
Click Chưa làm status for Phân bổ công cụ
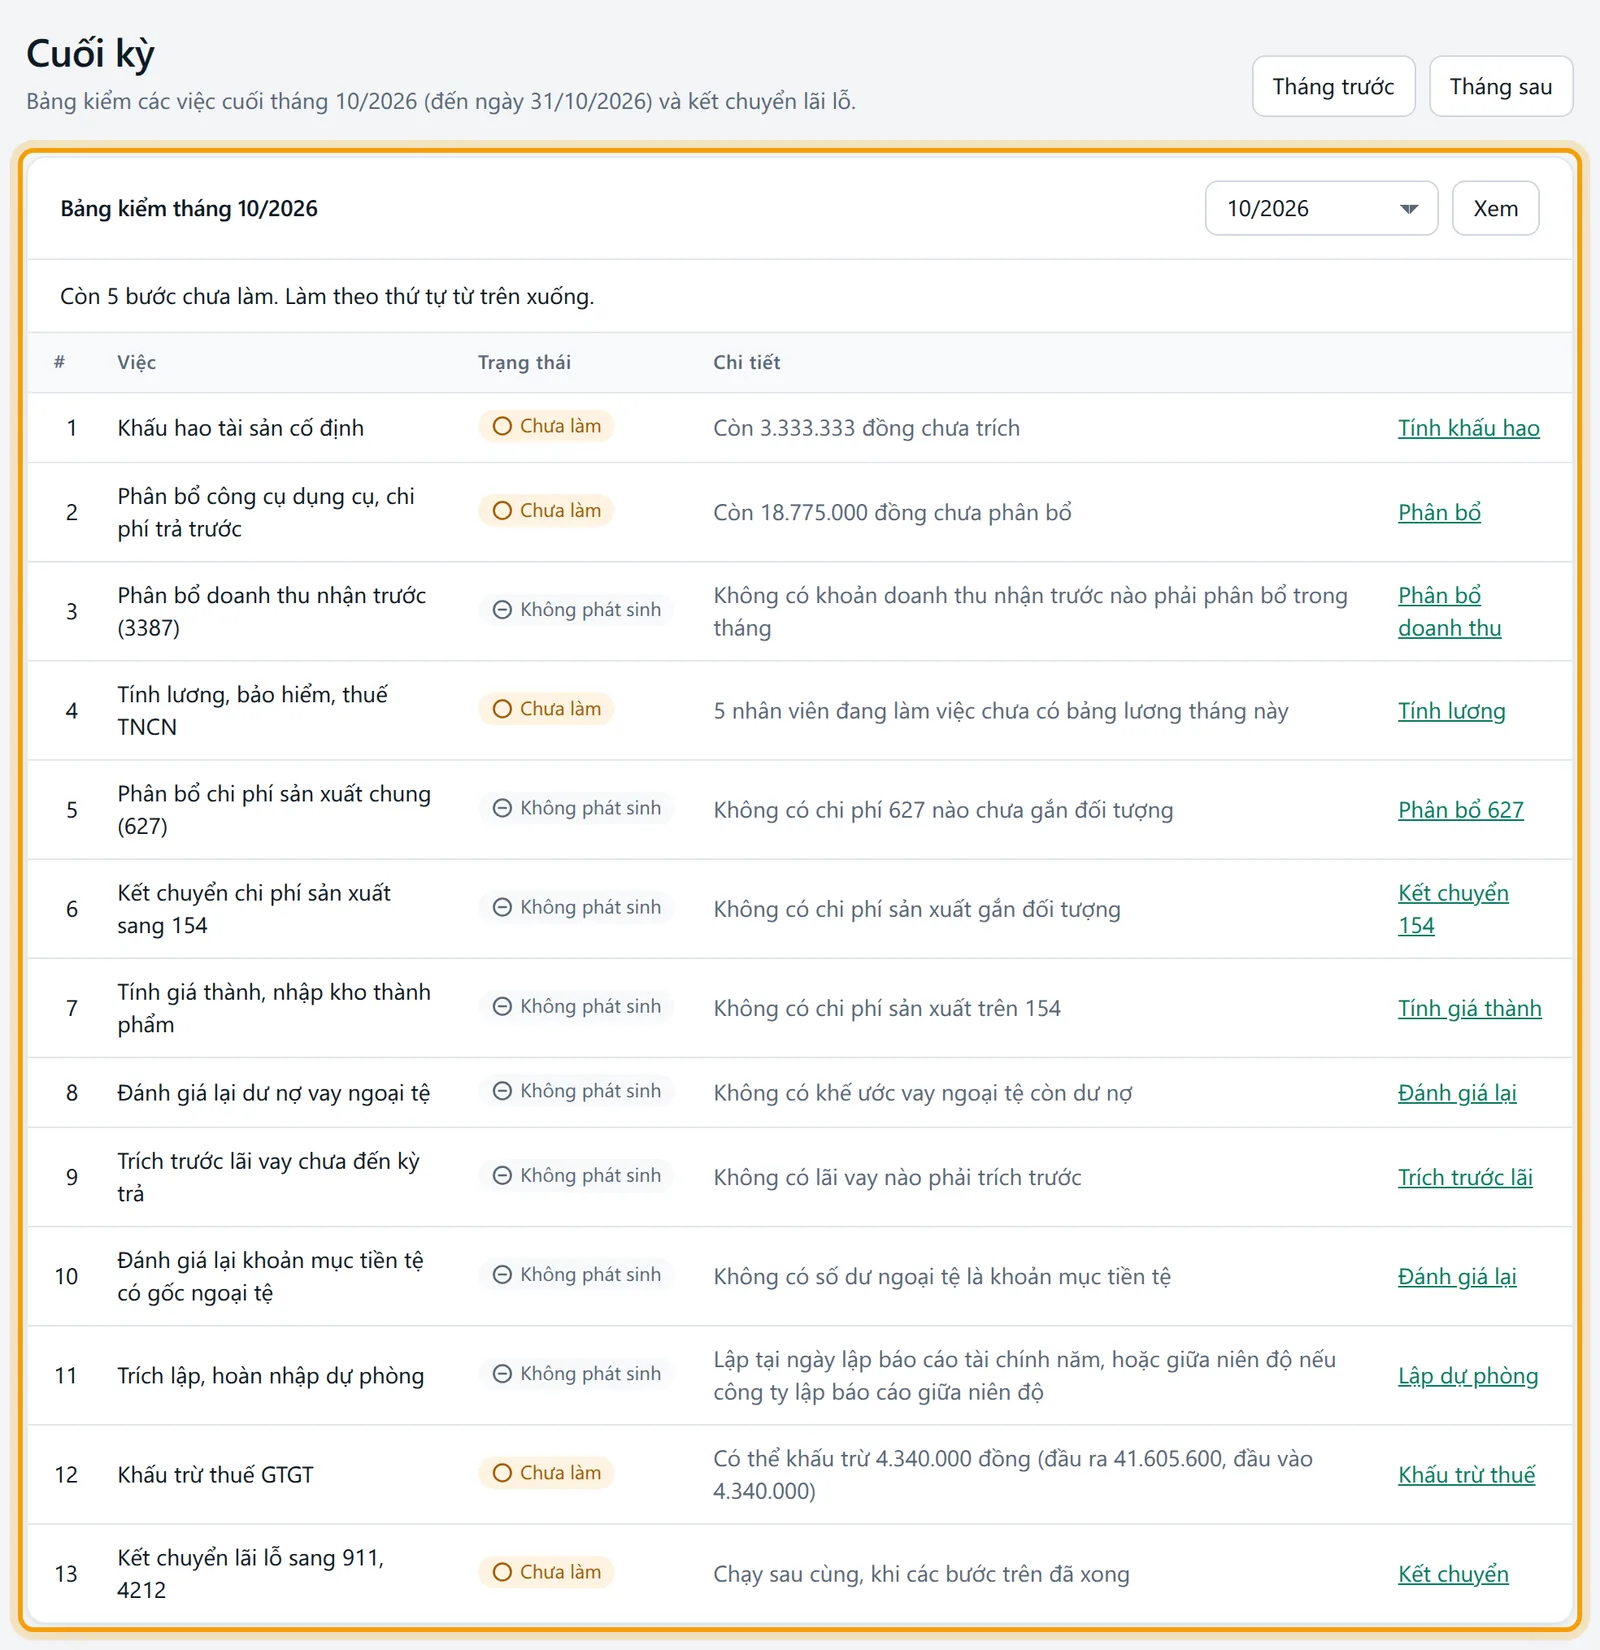tap(546, 510)
